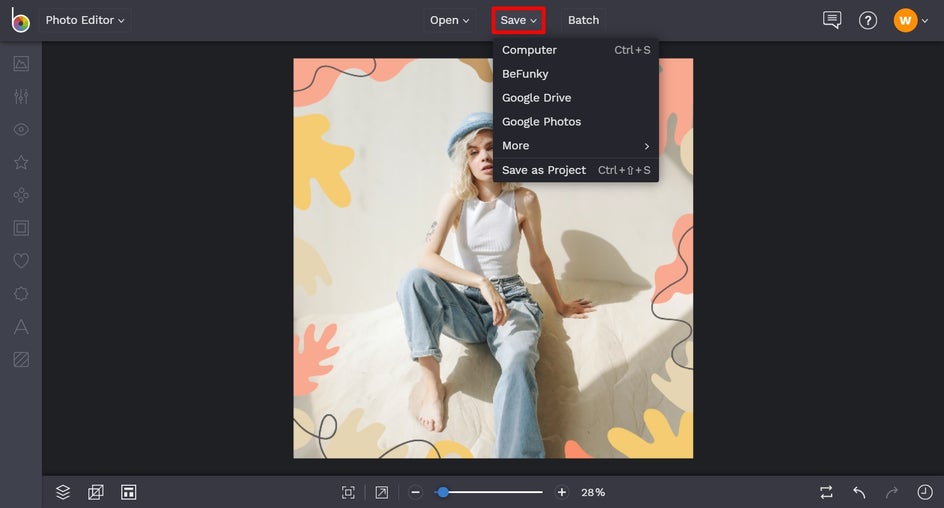Viewport: 944px width, 508px height.
Task: Open the Effects star icon
Action: 21,162
